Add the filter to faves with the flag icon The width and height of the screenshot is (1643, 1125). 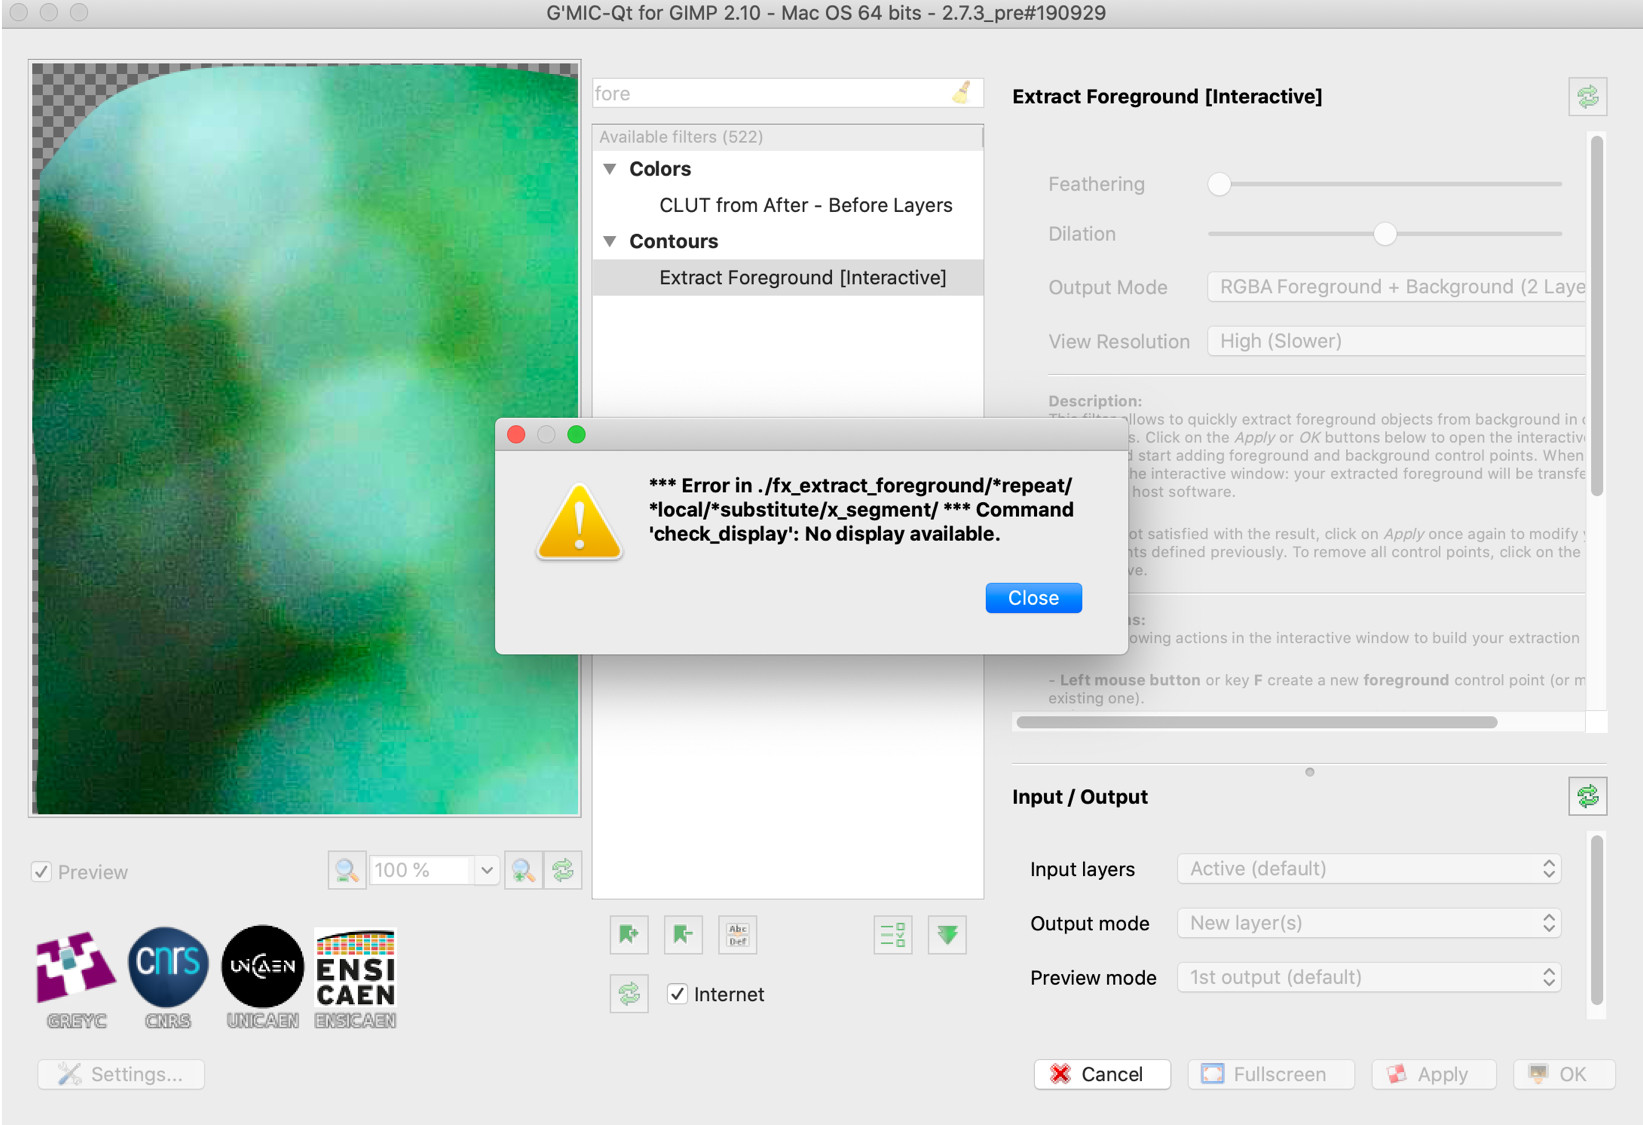629,935
